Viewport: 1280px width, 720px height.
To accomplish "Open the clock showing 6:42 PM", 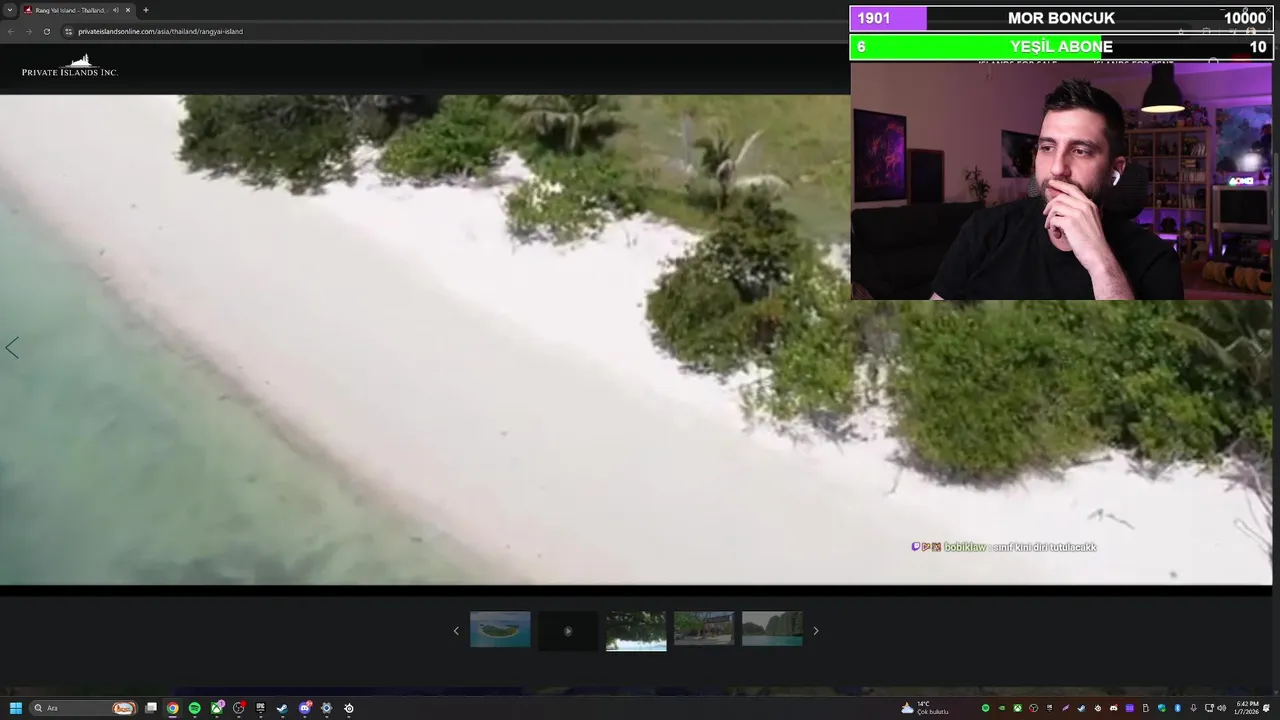I will [1247, 708].
